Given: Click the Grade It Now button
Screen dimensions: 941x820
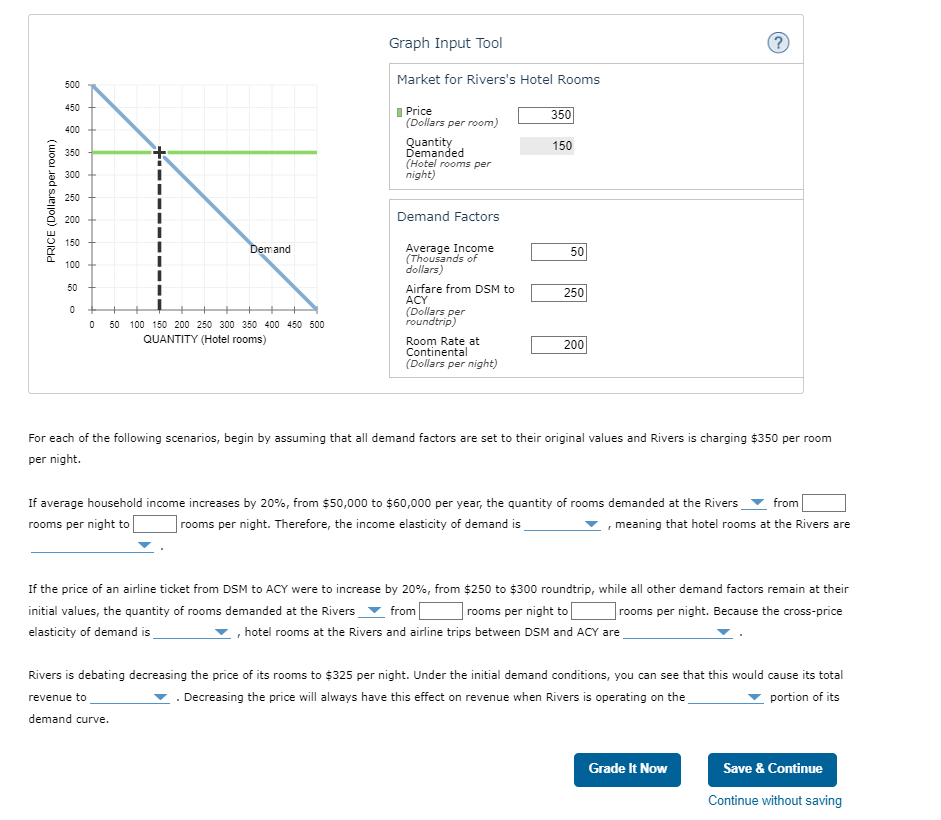Looking at the screenshot, I should pos(627,770).
